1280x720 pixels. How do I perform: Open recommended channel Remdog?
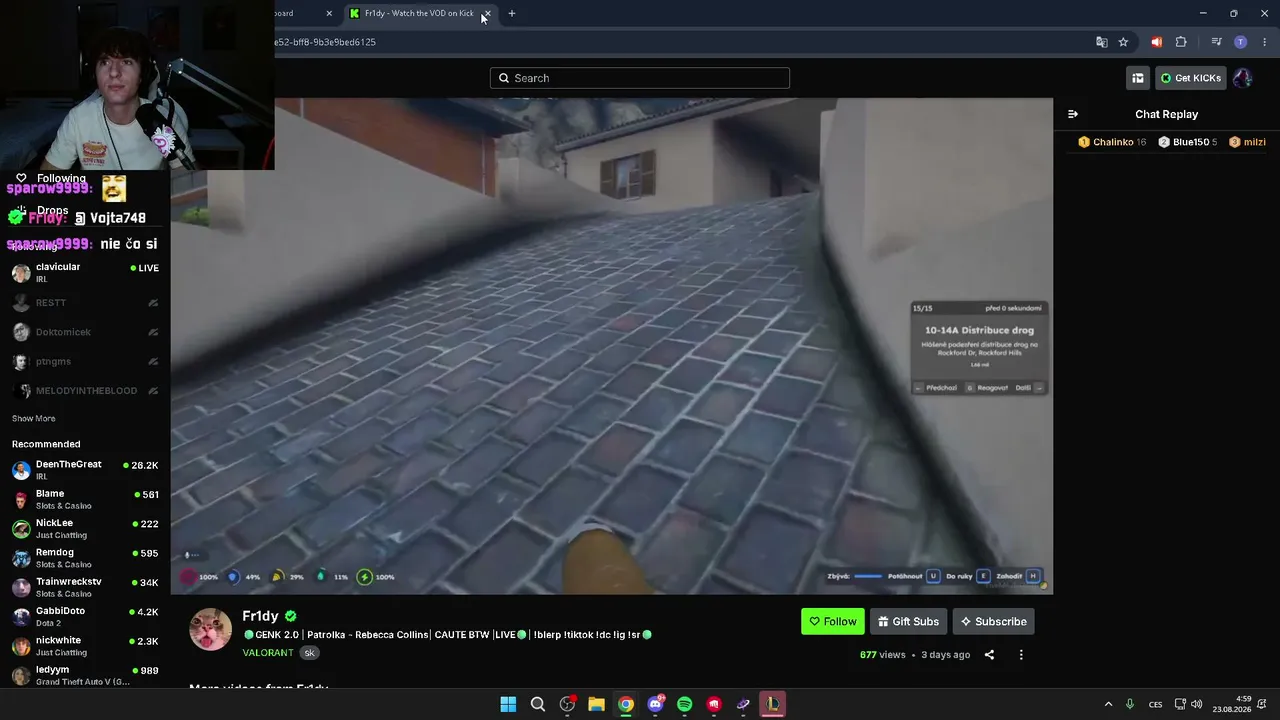tap(85, 558)
